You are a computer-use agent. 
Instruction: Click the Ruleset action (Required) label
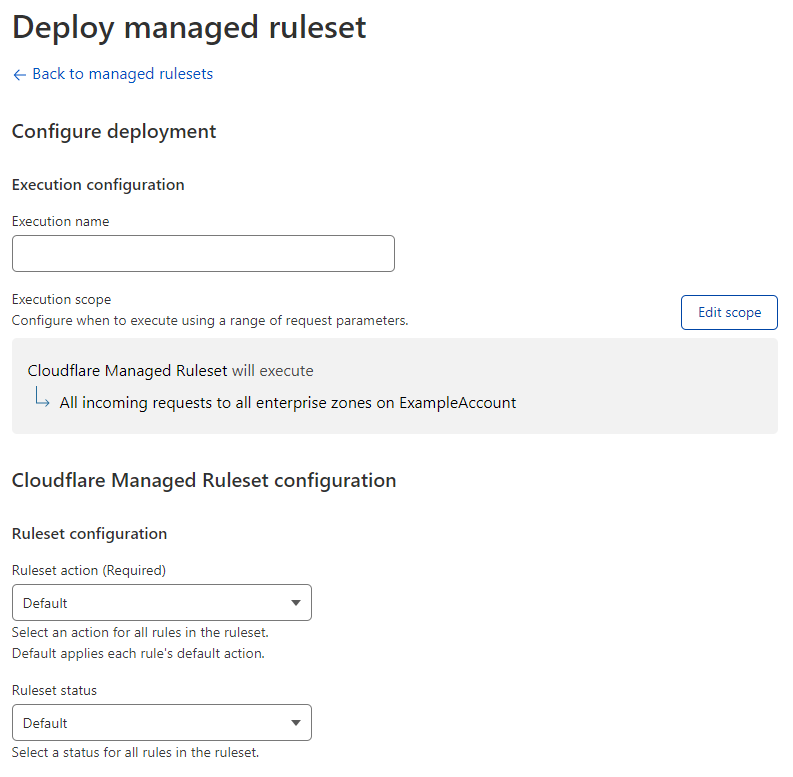(88, 570)
